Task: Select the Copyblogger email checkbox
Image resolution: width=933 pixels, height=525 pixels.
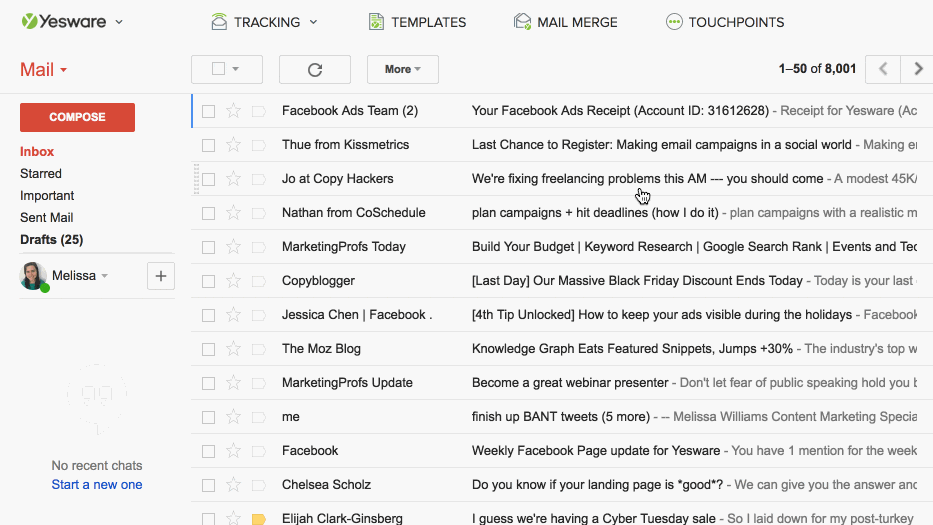Action: click(x=208, y=281)
